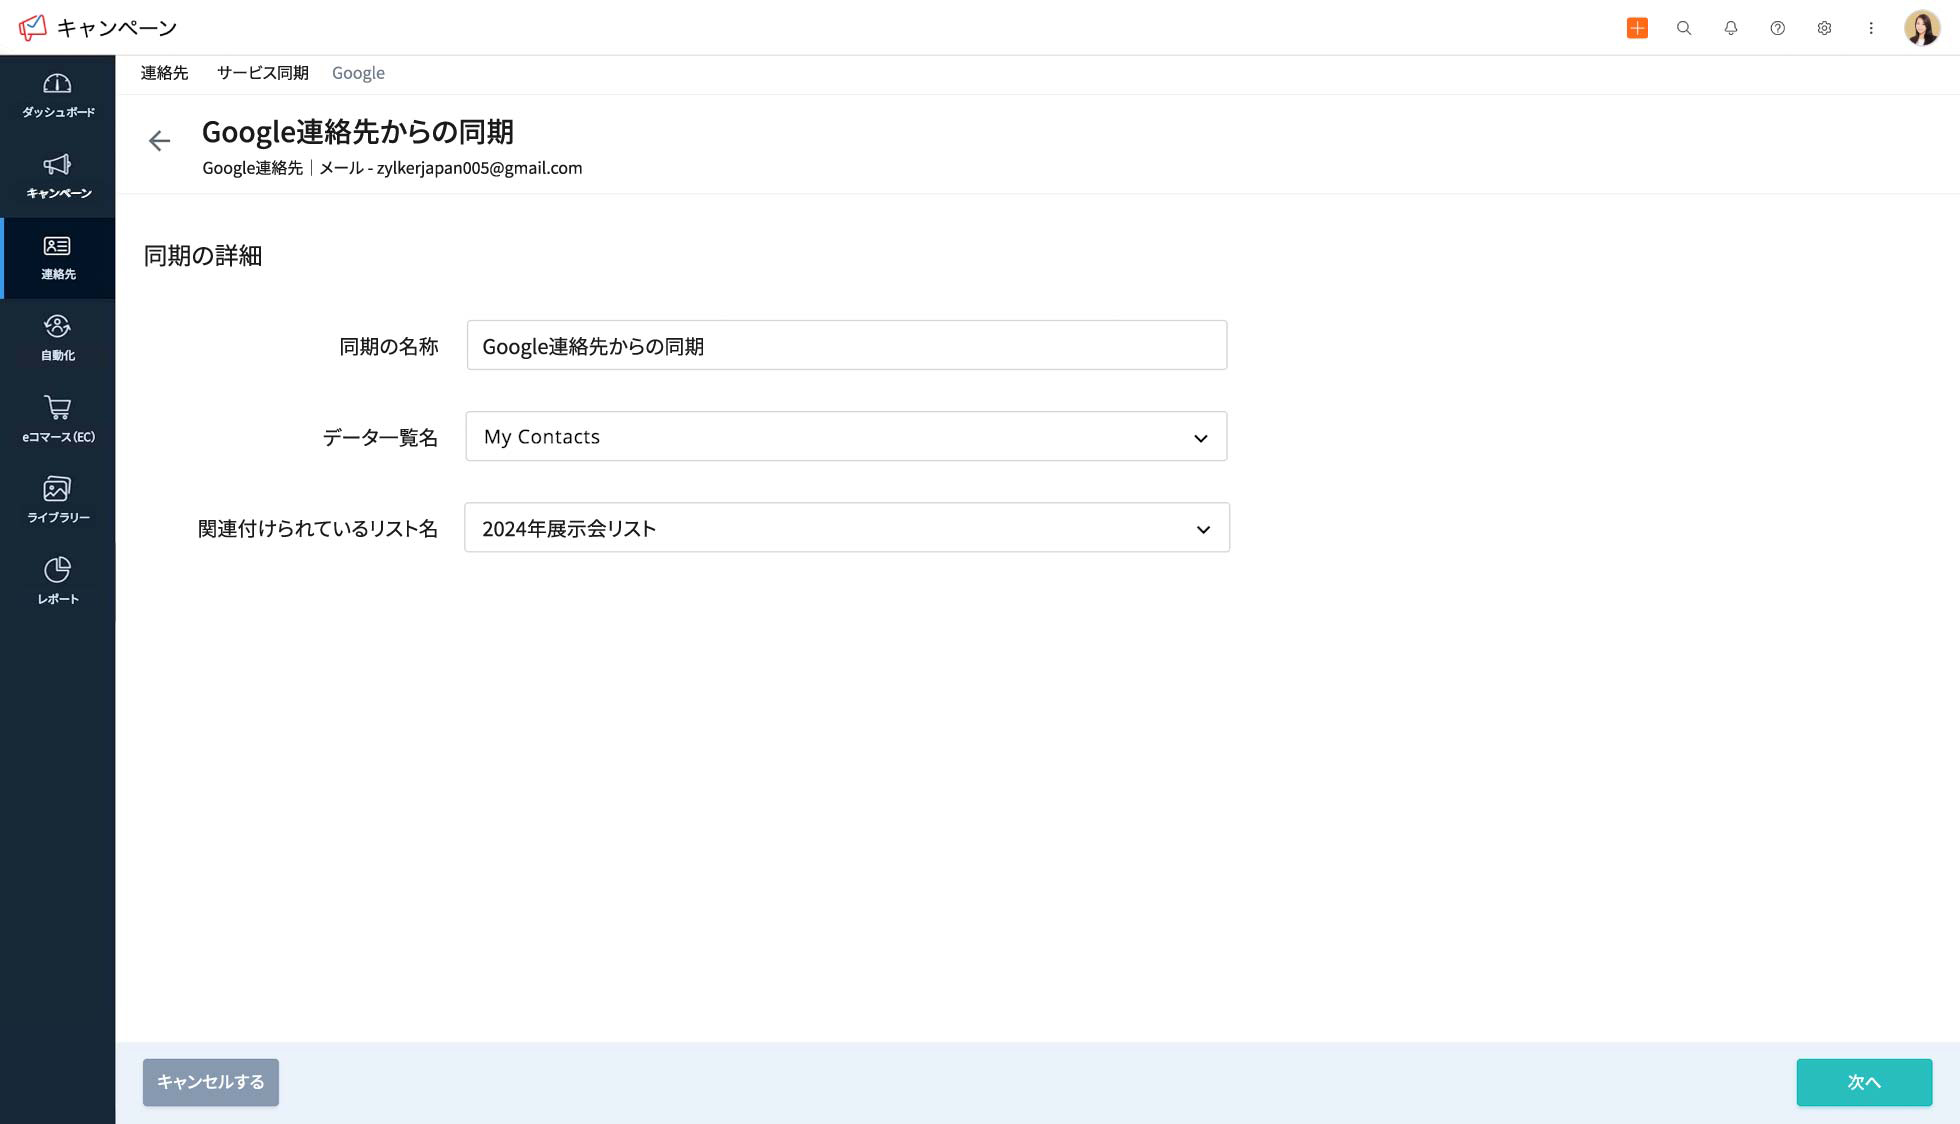Click the notification bell icon
The image size is (1960, 1124).
click(x=1731, y=27)
